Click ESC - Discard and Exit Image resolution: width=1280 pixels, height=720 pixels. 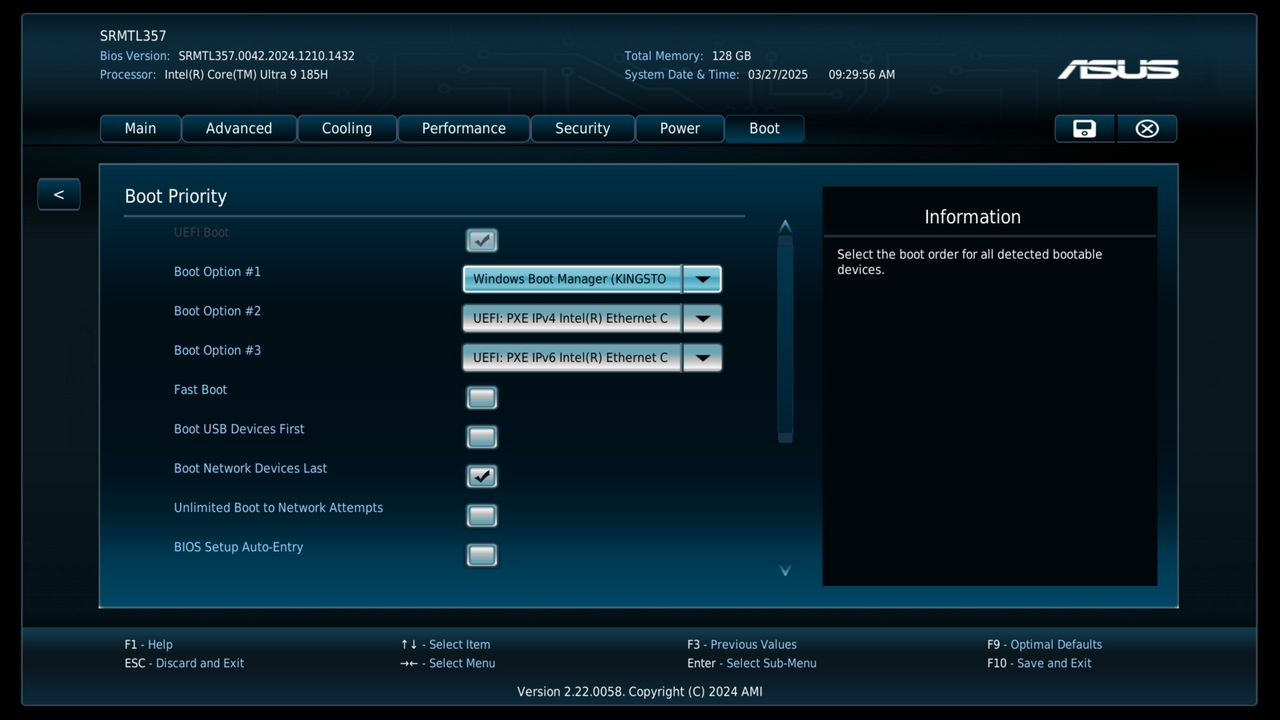coord(184,664)
